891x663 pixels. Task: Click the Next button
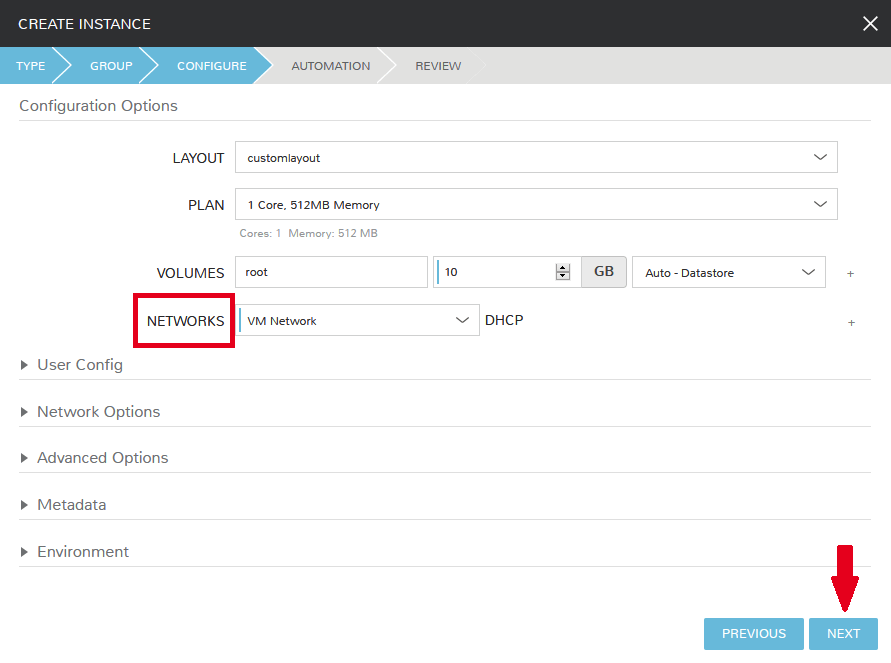pos(843,634)
